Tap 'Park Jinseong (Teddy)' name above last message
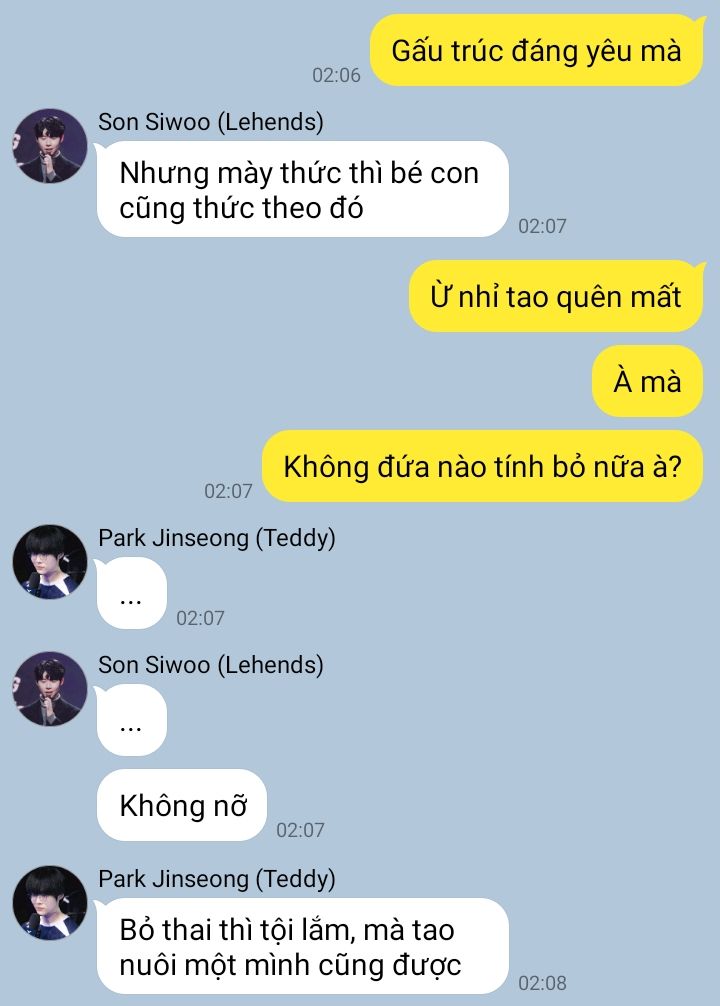Image resolution: width=720 pixels, height=1006 pixels. [217, 880]
